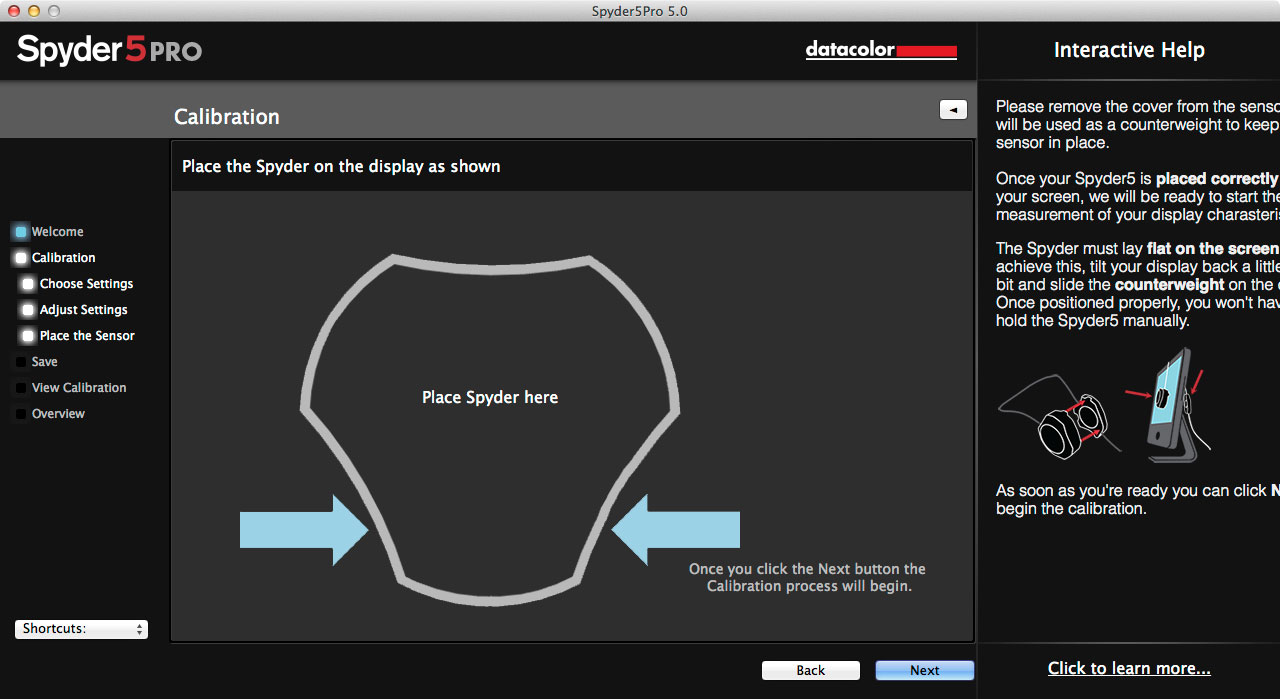Select the Save step in sidebar
Viewport: 1280px width, 699px height.
tap(45, 362)
